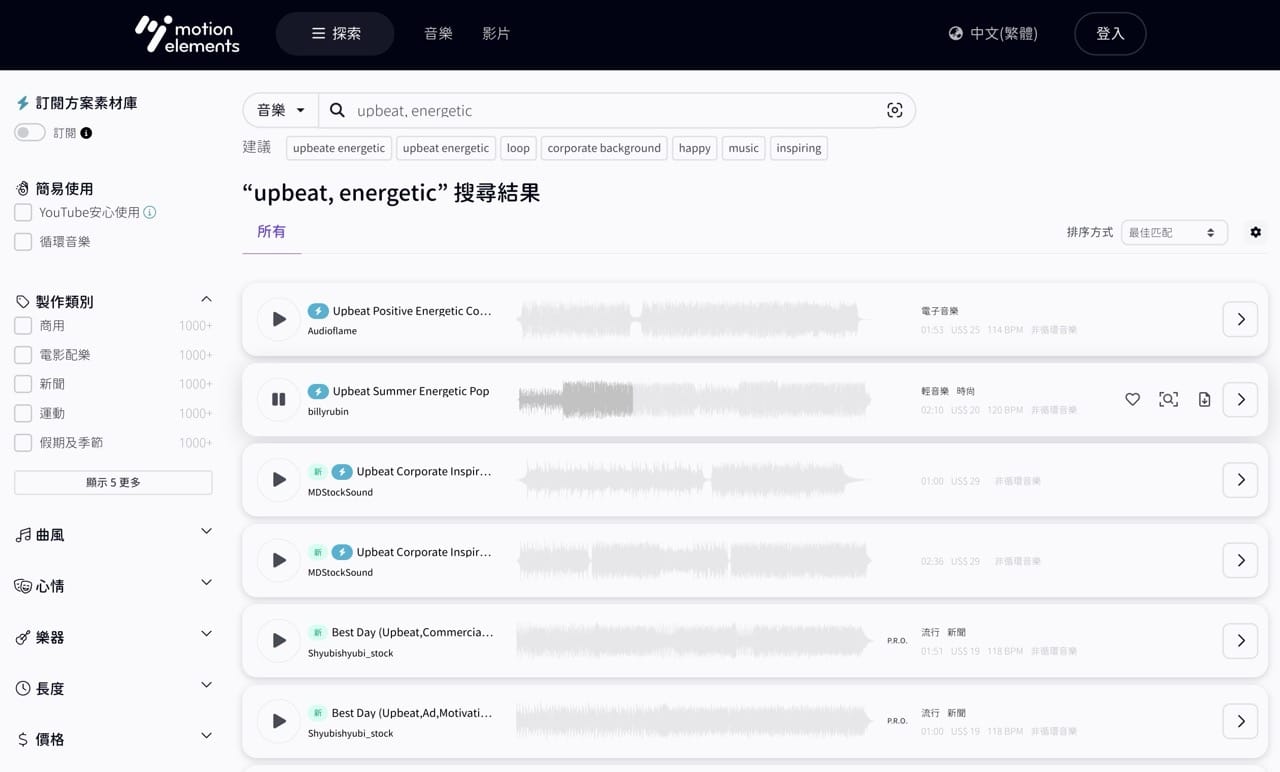Check the 假期及季節 category checkbox
Image resolution: width=1280 pixels, height=772 pixels.
(23, 443)
